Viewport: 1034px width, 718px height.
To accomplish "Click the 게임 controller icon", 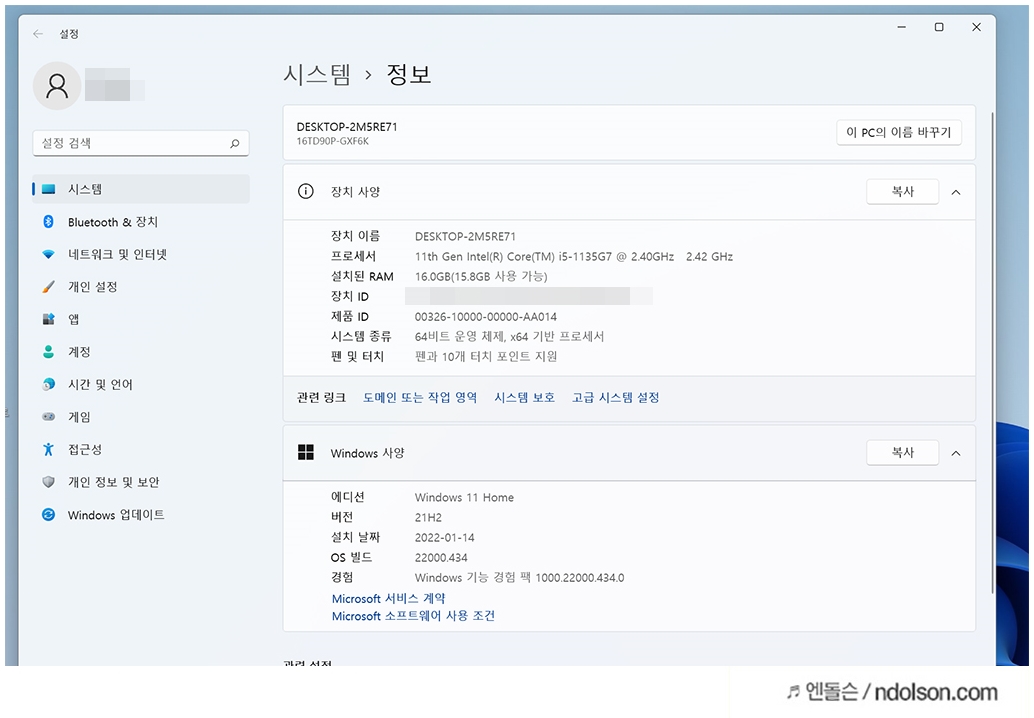I will coord(48,417).
